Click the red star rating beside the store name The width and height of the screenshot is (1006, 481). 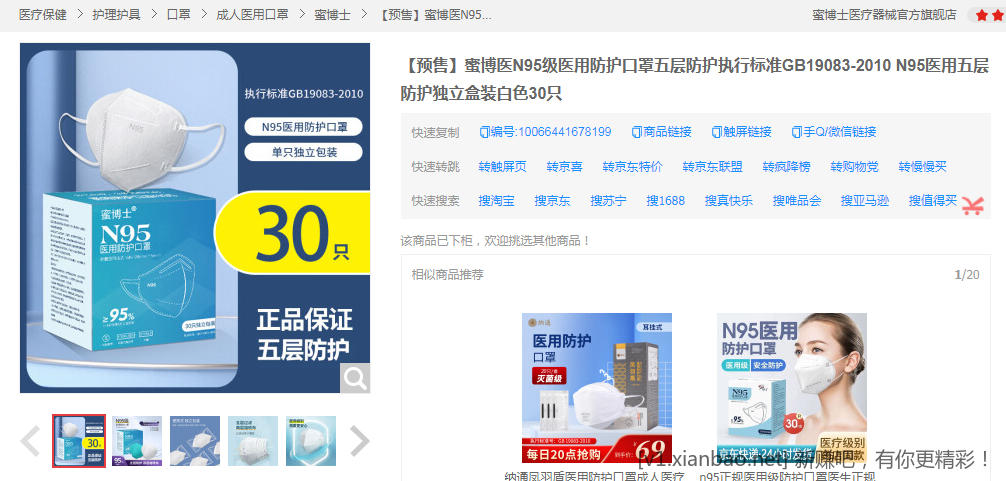[990, 15]
